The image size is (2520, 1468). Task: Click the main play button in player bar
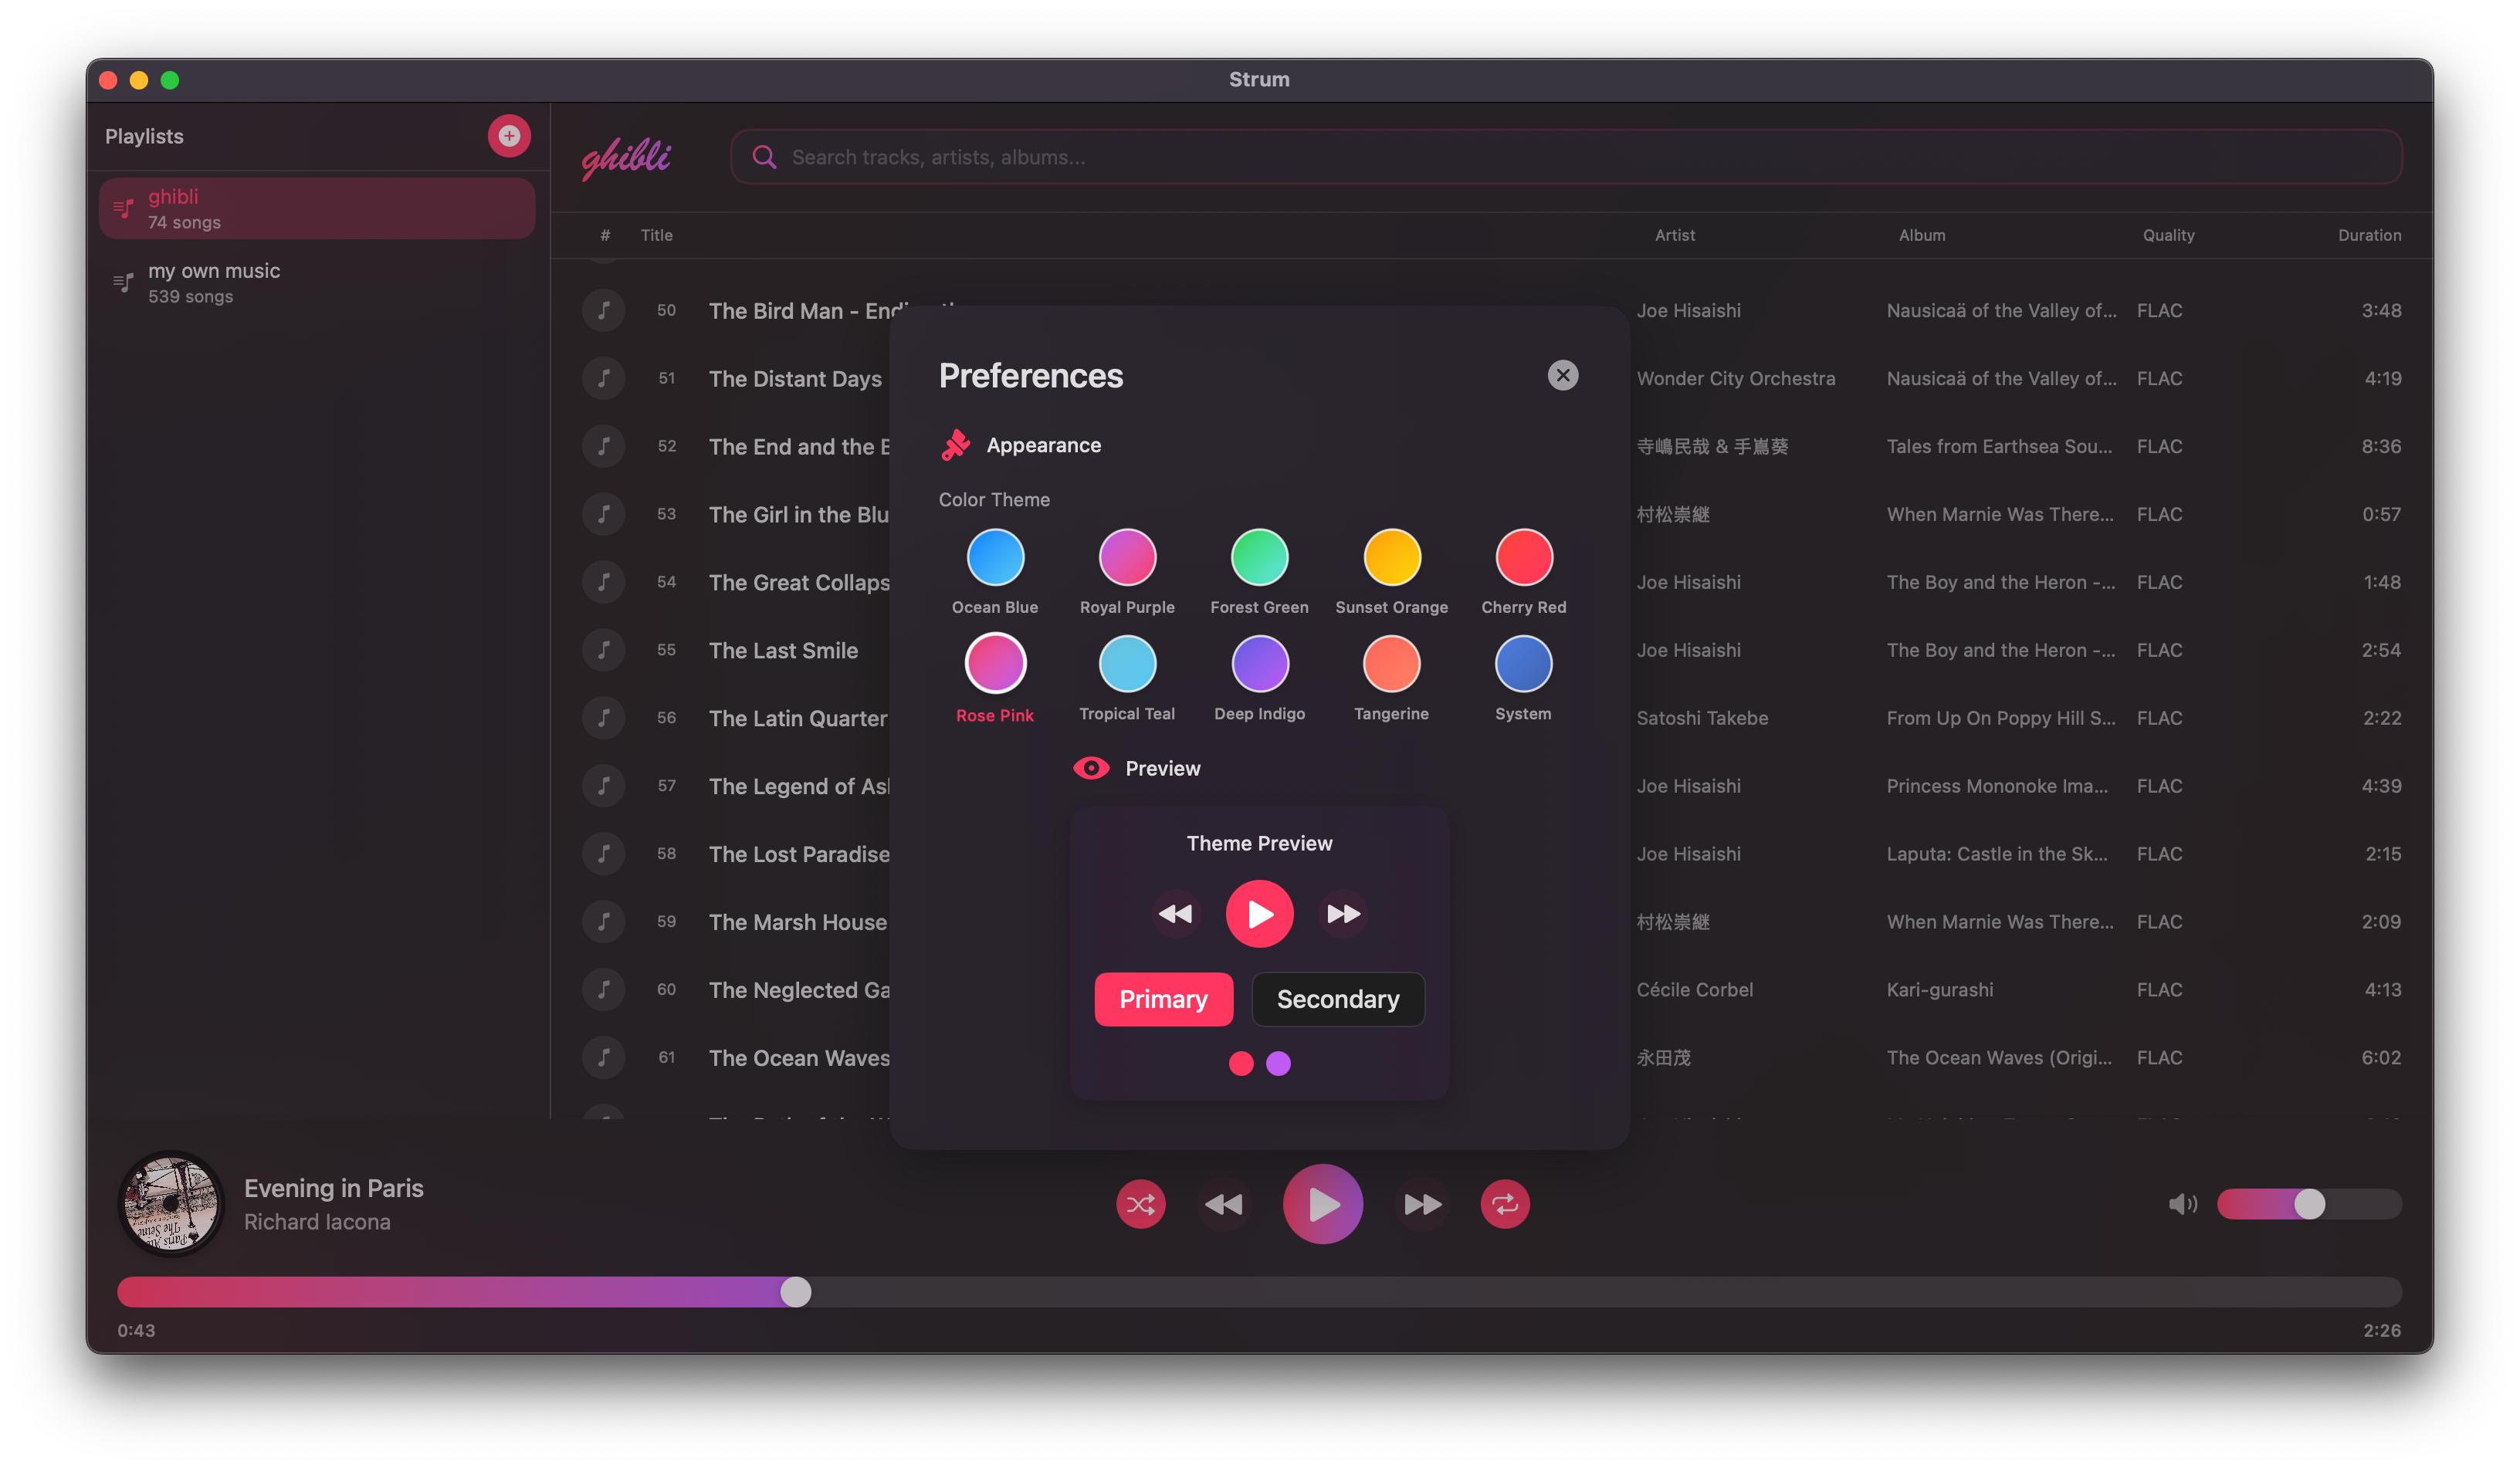click(1322, 1204)
